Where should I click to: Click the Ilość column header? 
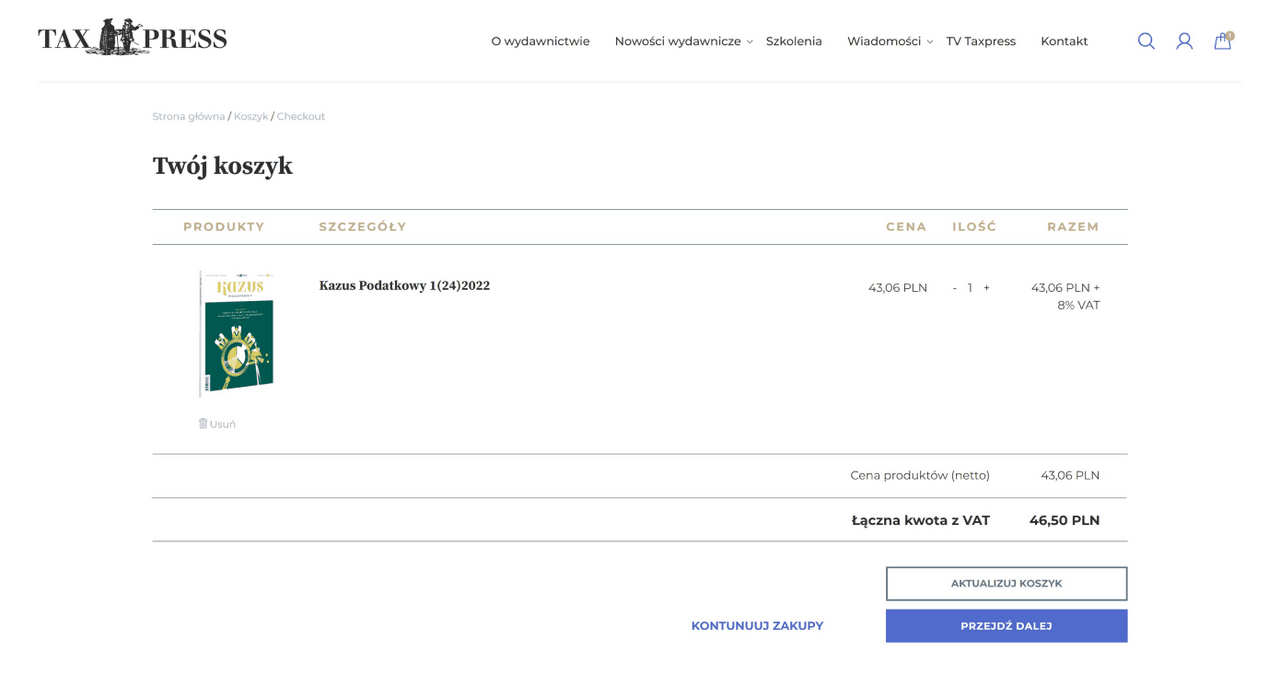coord(974,227)
